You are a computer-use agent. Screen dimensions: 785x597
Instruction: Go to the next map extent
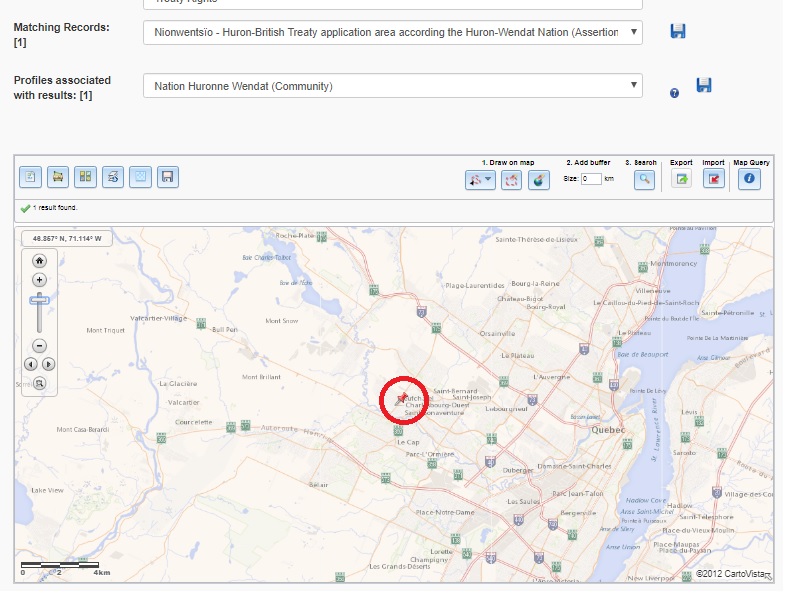point(49,364)
